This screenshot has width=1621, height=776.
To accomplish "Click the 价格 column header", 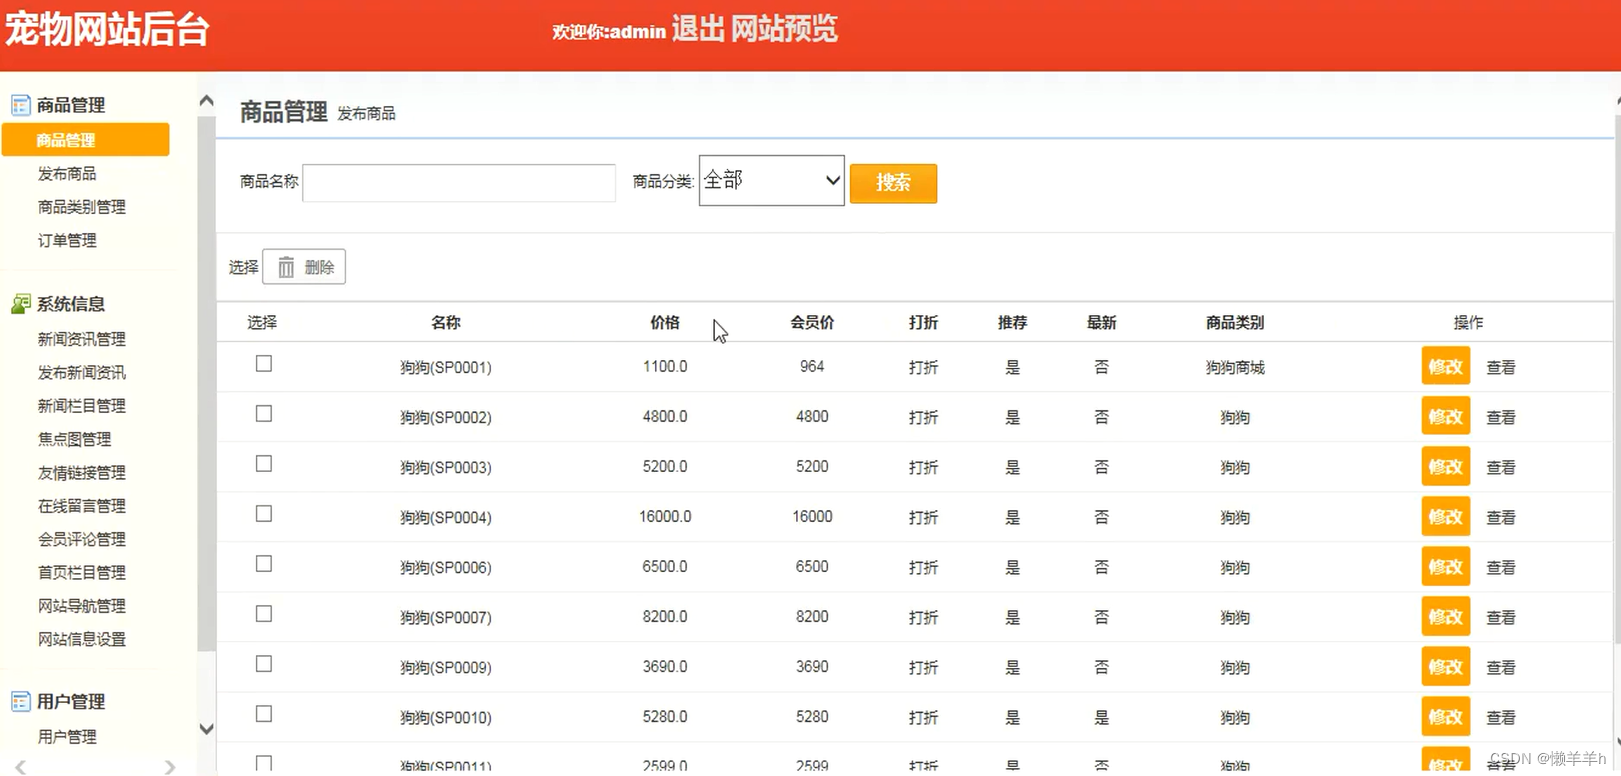I will 665,322.
